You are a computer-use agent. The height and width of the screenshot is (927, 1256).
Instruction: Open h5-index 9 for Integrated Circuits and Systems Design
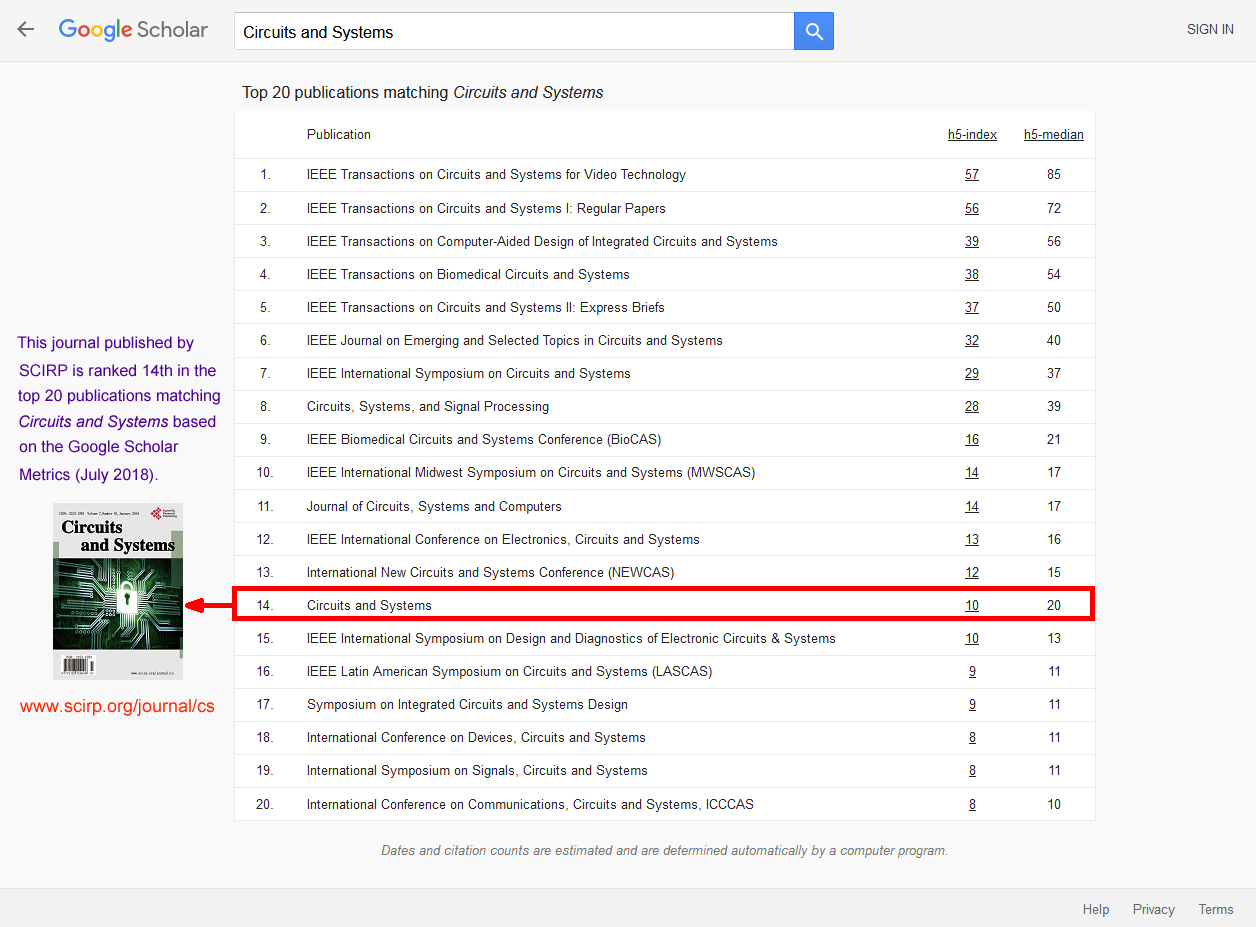coord(972,704)
